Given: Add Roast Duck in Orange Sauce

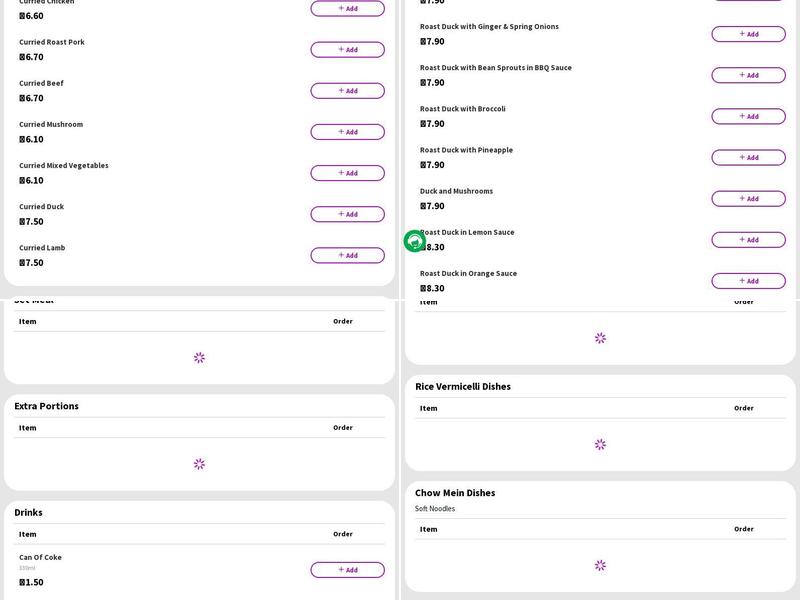Looking at the screenshot, I should click(x=748, y=281).
